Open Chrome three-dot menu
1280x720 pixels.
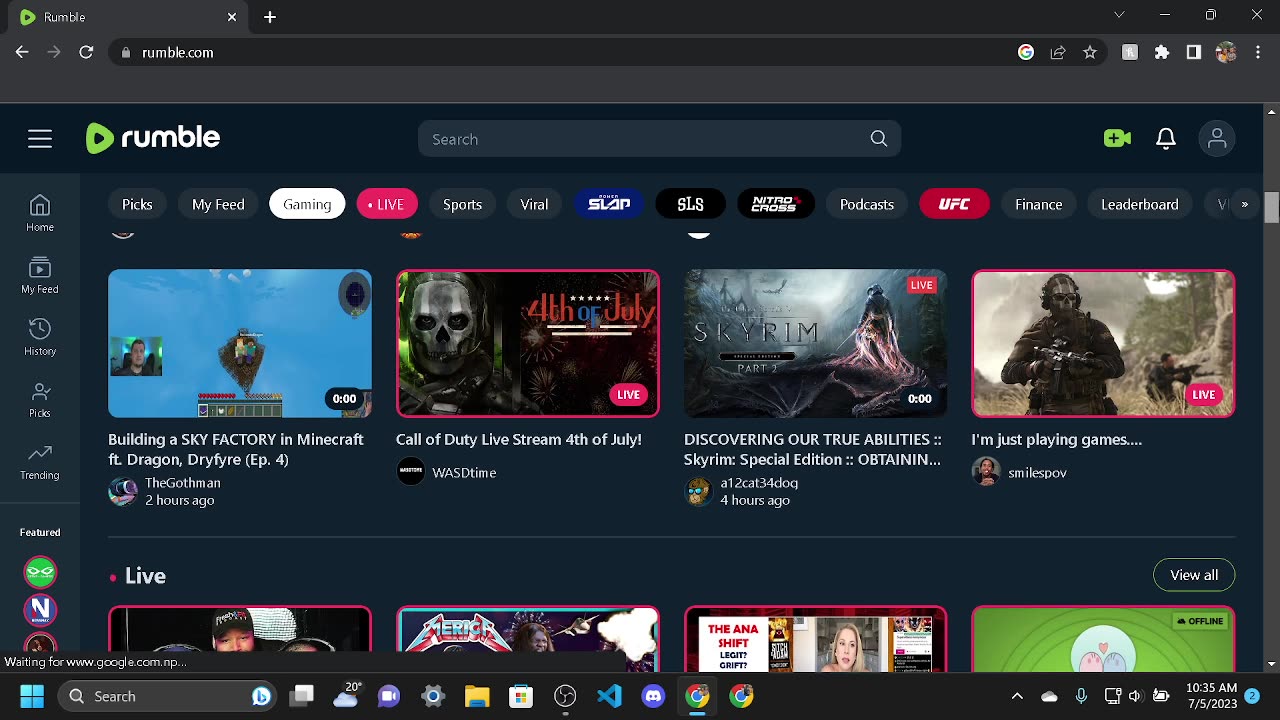coord(1258,52)
